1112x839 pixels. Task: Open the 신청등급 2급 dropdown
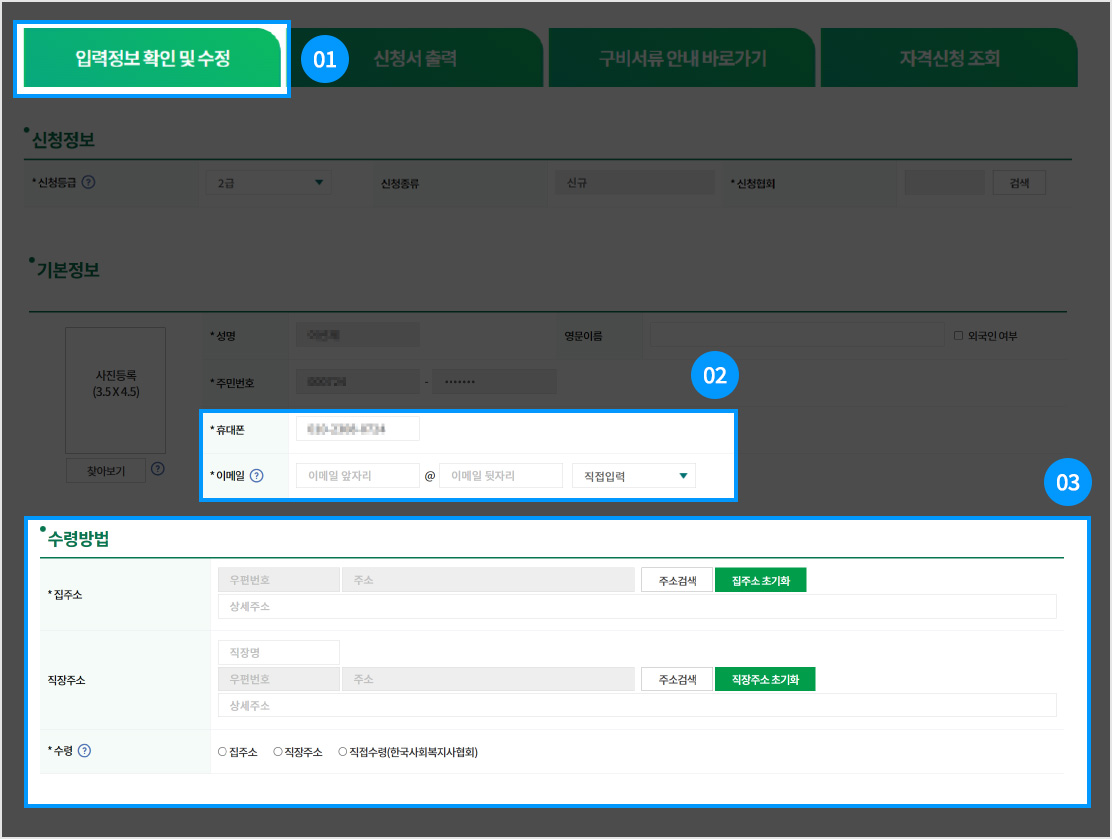coord(268,183)
